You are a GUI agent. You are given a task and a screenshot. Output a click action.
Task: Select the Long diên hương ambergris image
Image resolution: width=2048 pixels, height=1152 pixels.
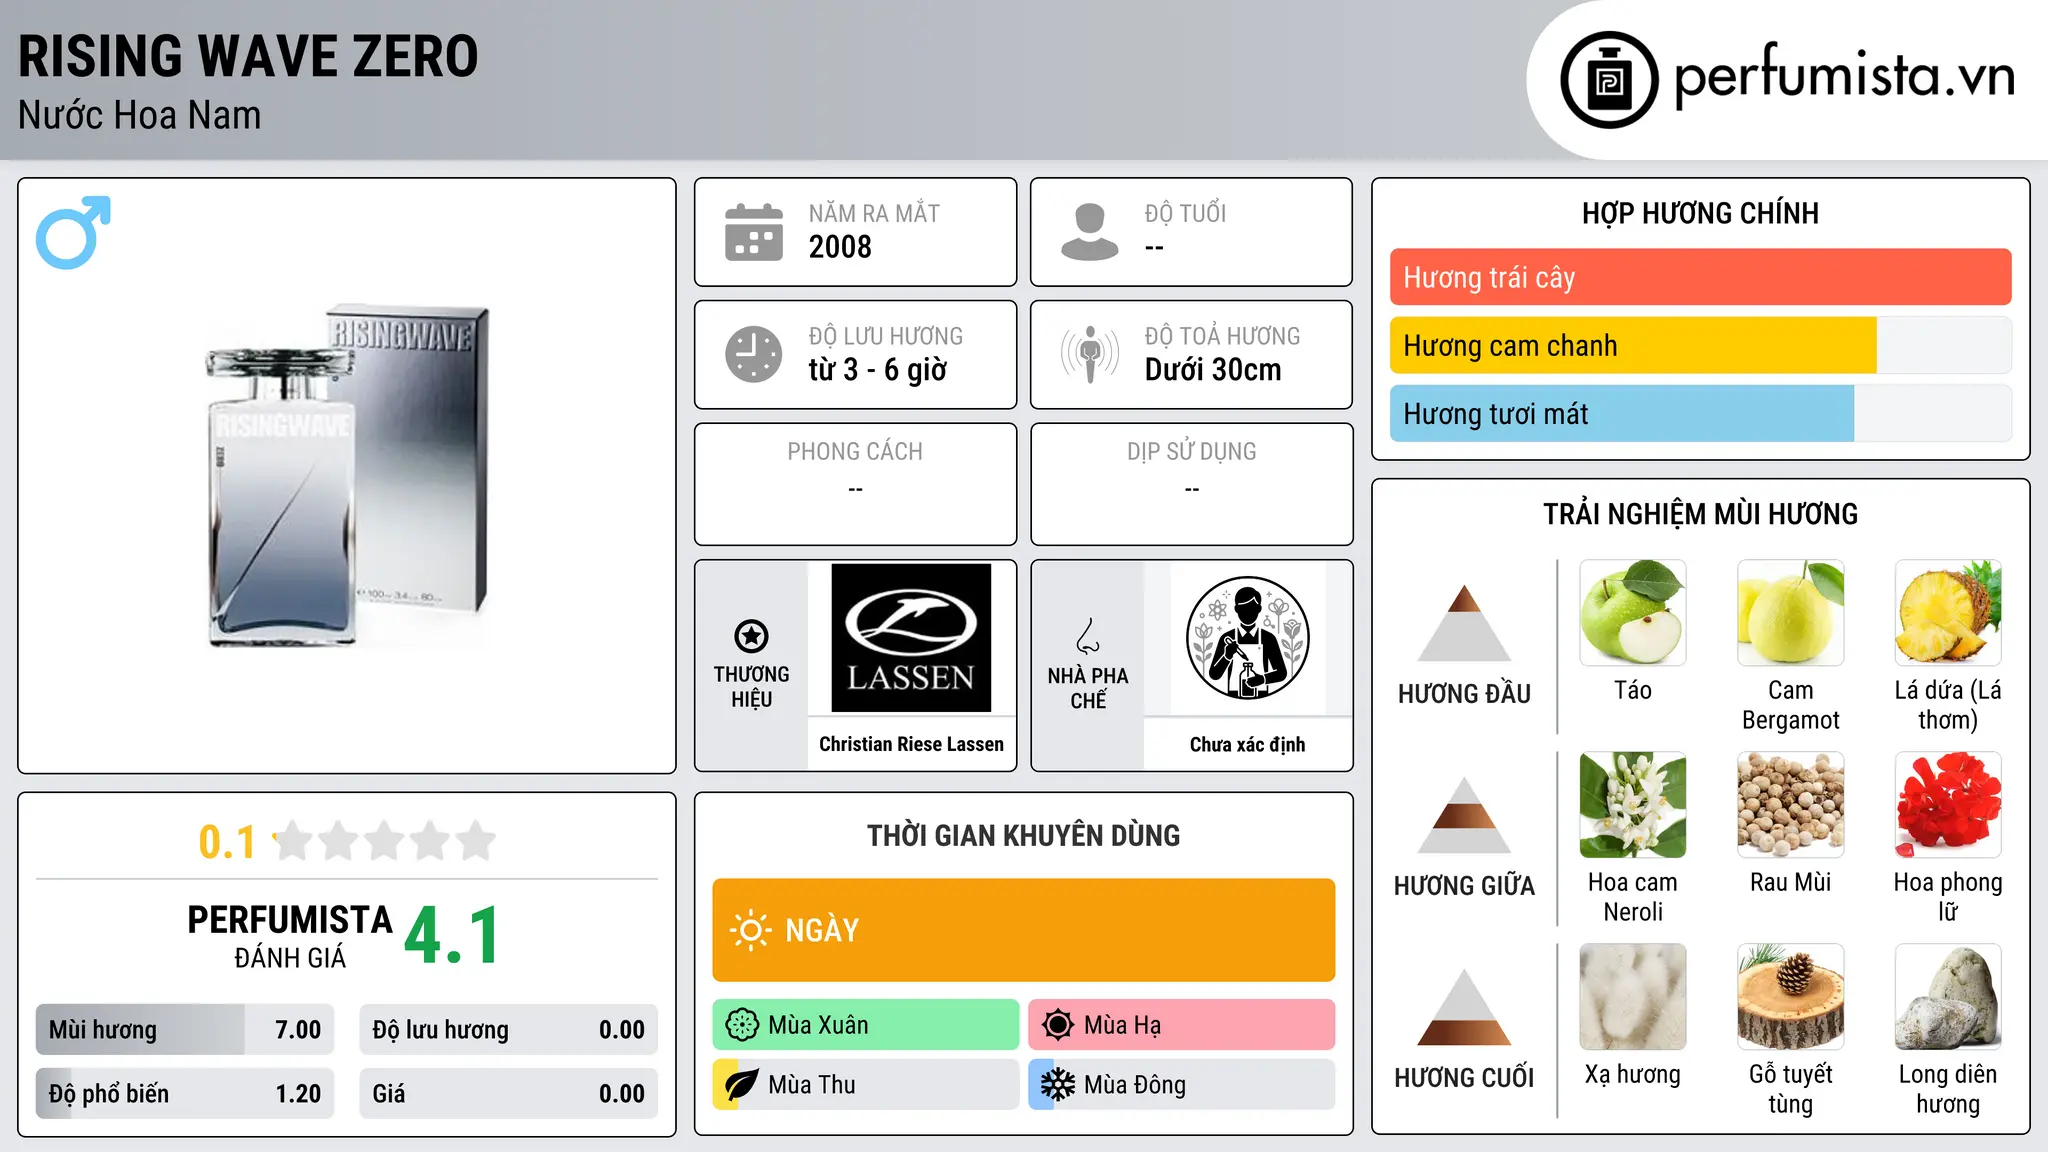click(x=1948, y=997)
